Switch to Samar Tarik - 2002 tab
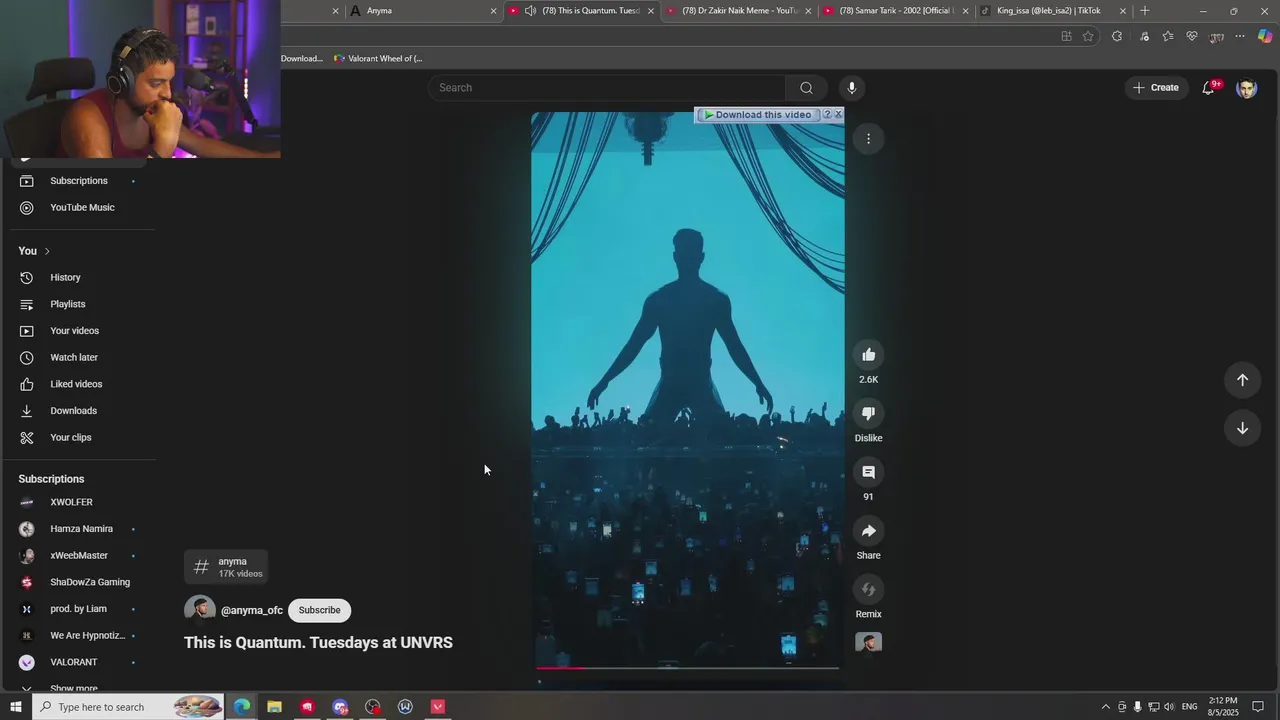Image resolution: width=1280 pixels, height=720 pixels. pos(896,11)
